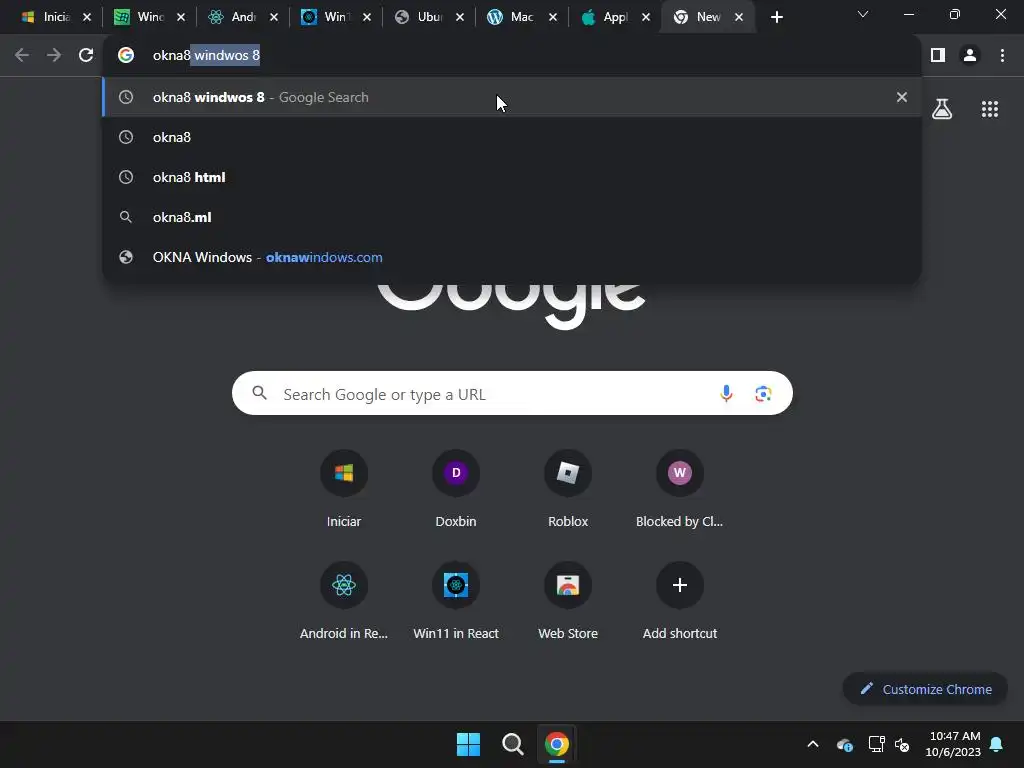Open the Blocked by Cl... shortcut

679,488
